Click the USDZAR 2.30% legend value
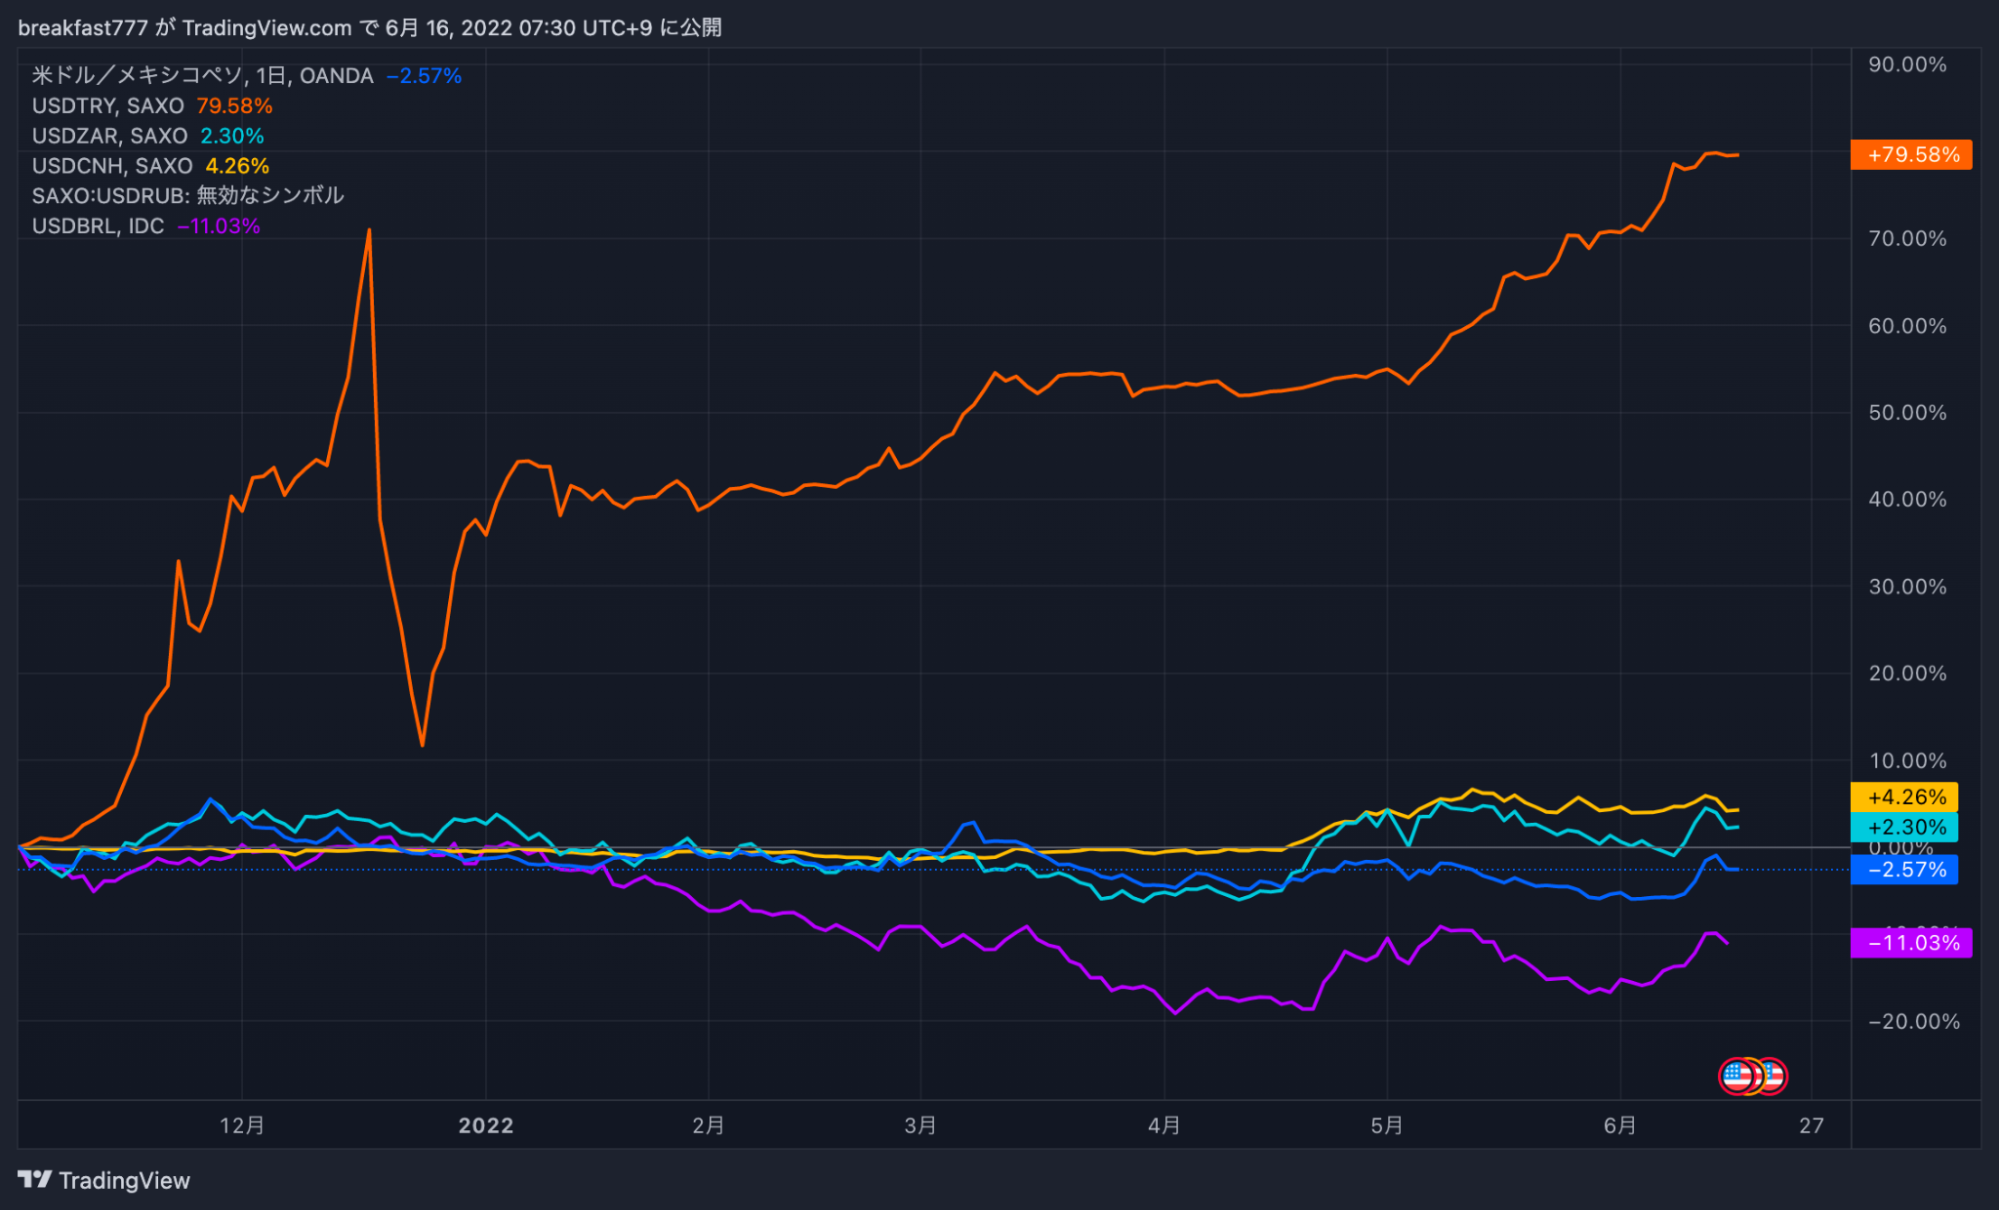This screenshot has width=1999, height=1211. tap(232, 136)
